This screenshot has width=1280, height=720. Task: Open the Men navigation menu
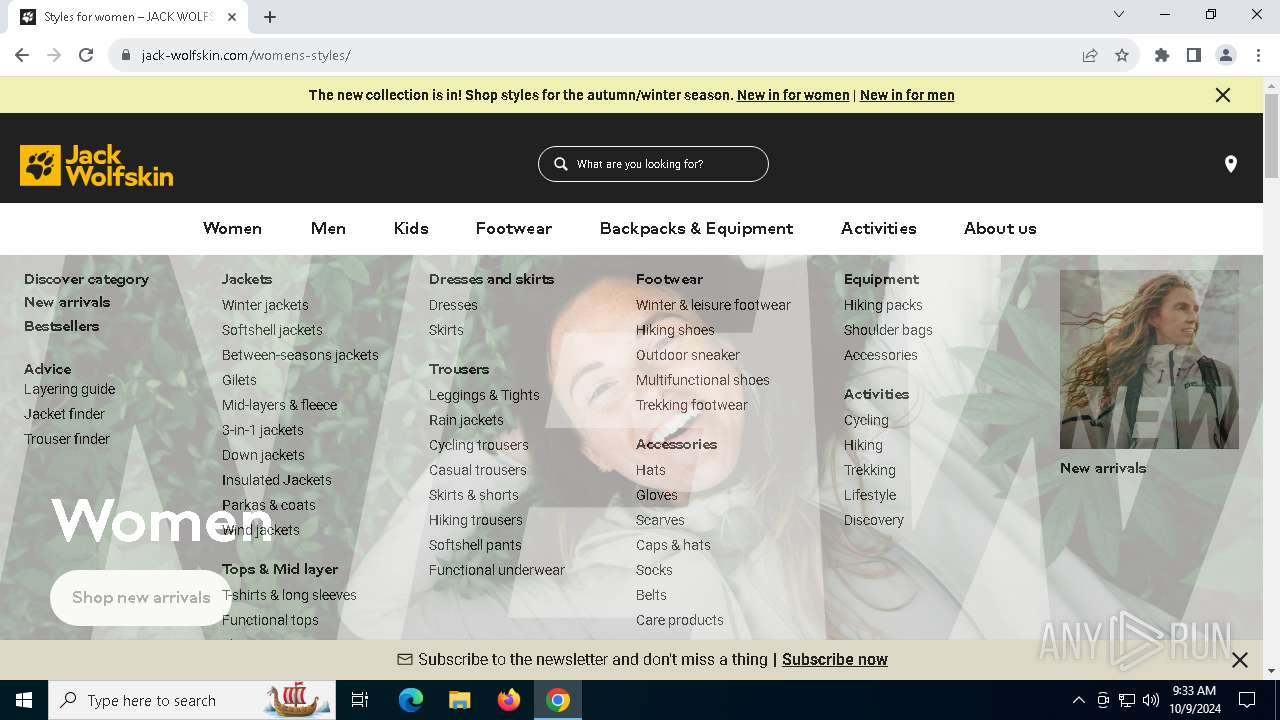pos(328,228)
